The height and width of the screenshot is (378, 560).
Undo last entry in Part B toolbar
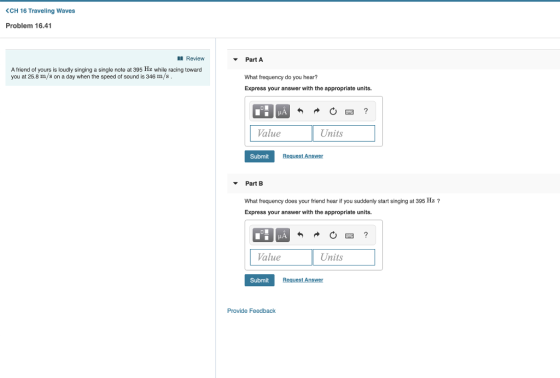point(300,235)
